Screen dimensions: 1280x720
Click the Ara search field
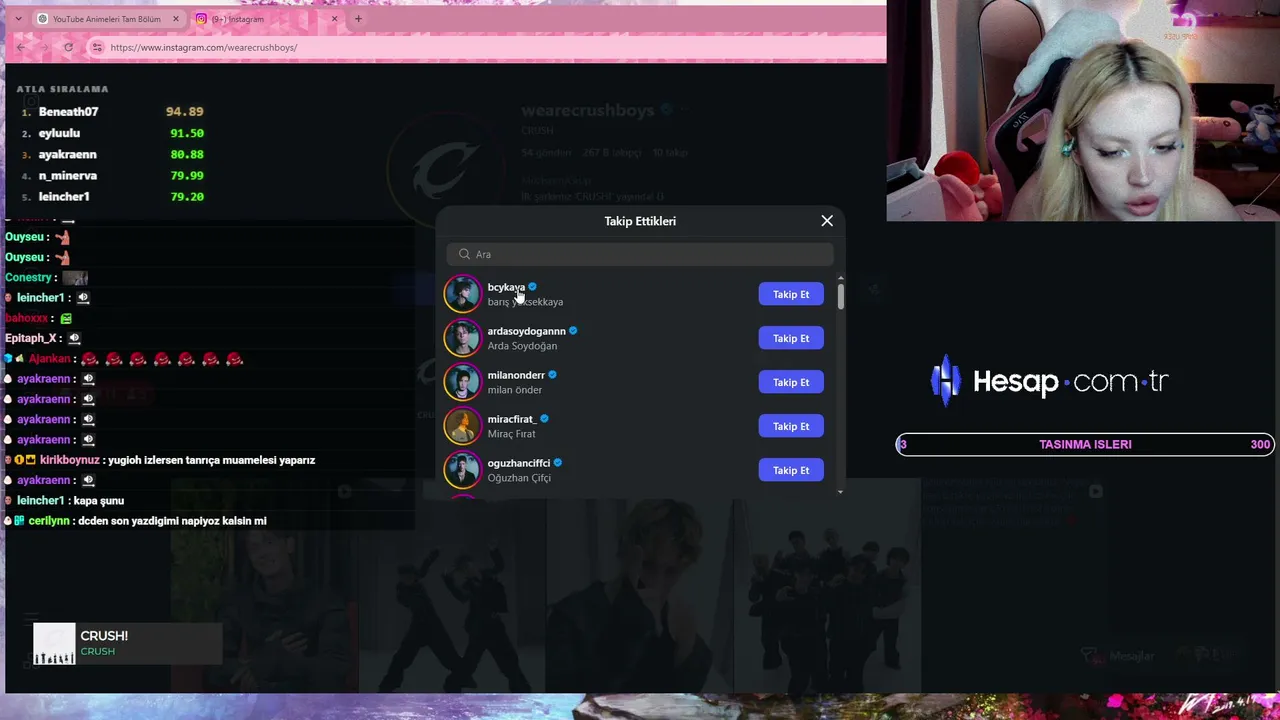click(x=640, y=254)
